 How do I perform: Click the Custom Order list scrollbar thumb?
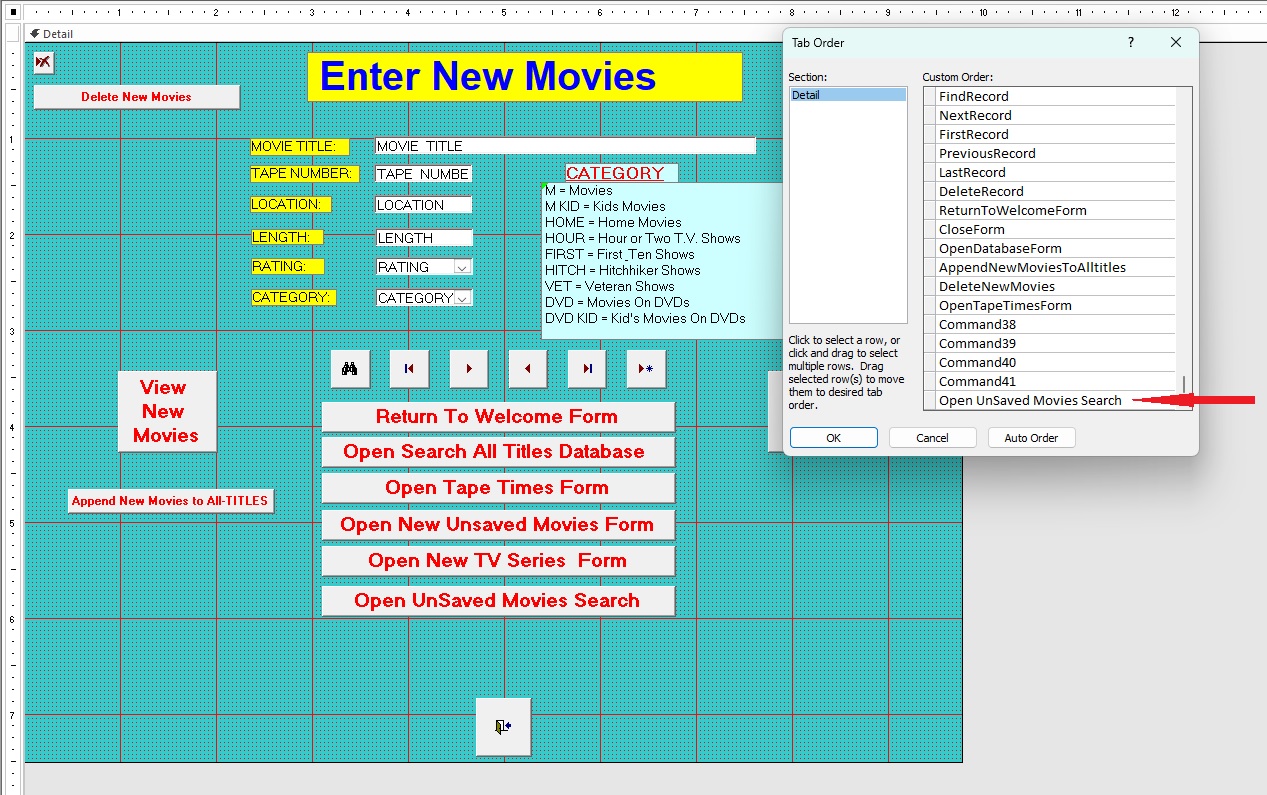(1184, 386)
